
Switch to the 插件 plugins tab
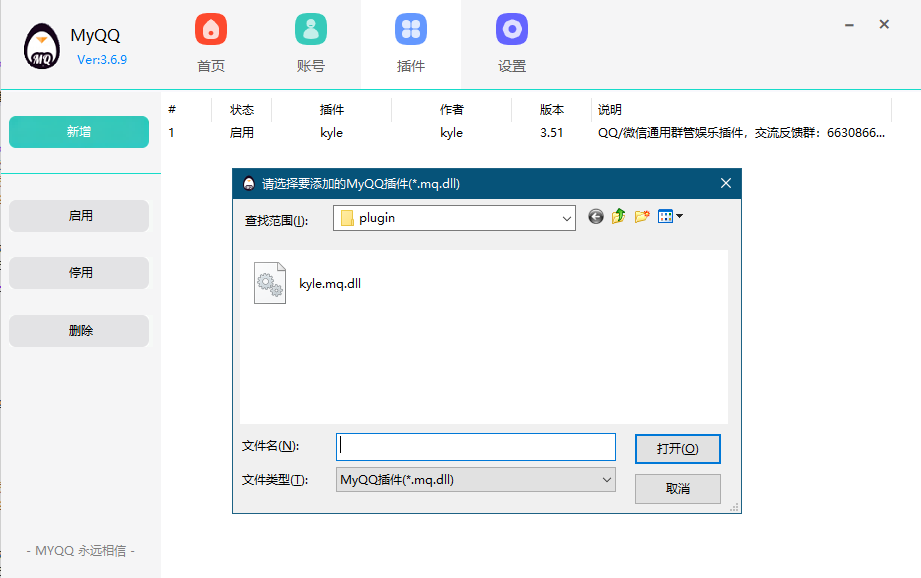[x=410, y=42]
